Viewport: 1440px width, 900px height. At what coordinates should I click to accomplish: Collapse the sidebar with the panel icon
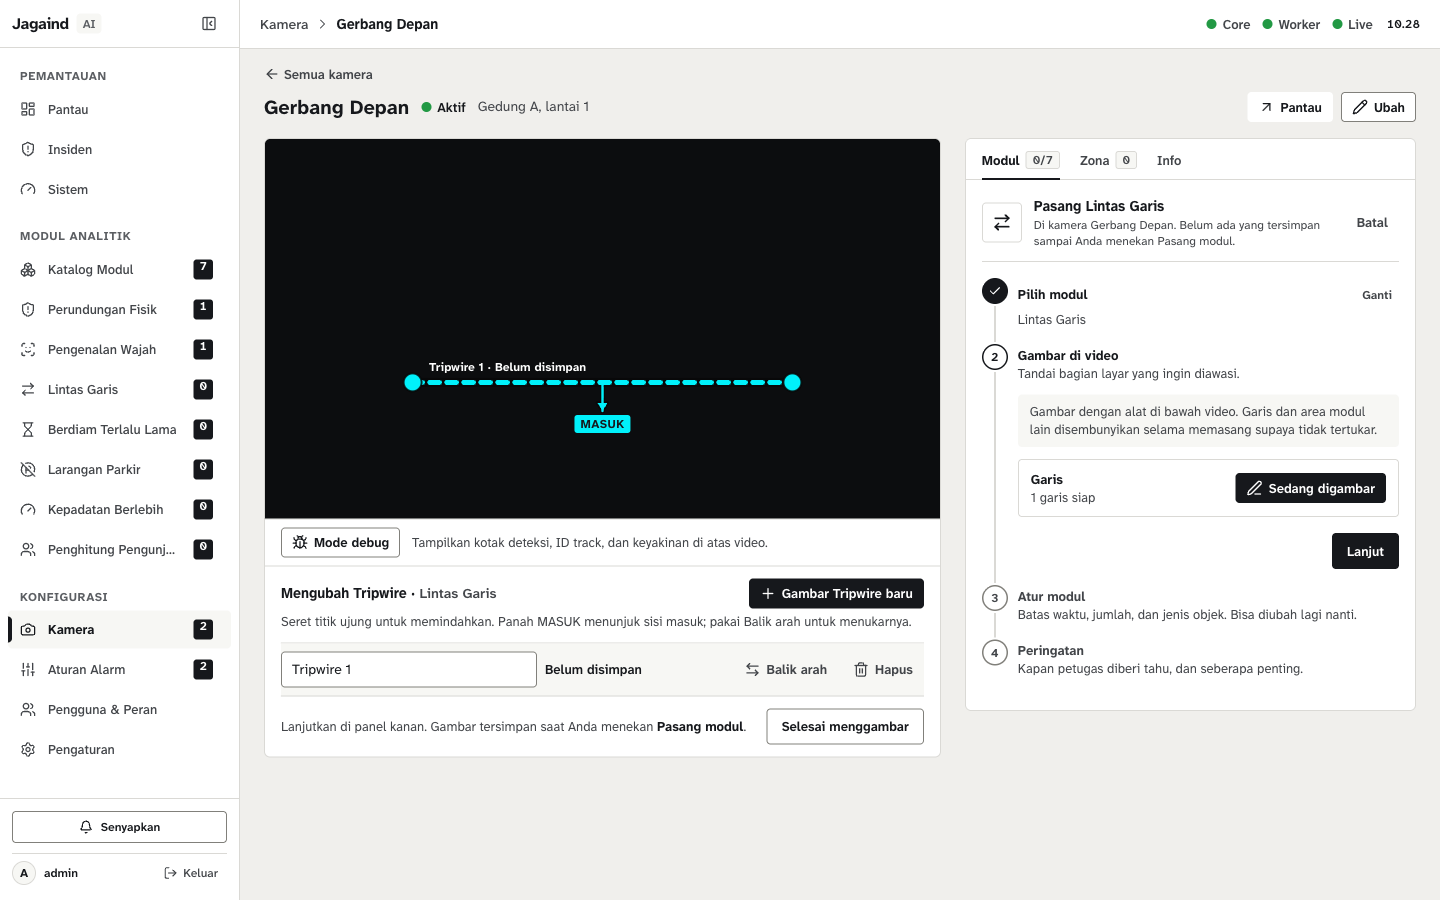pyautogui.click(x=209, y=24)
